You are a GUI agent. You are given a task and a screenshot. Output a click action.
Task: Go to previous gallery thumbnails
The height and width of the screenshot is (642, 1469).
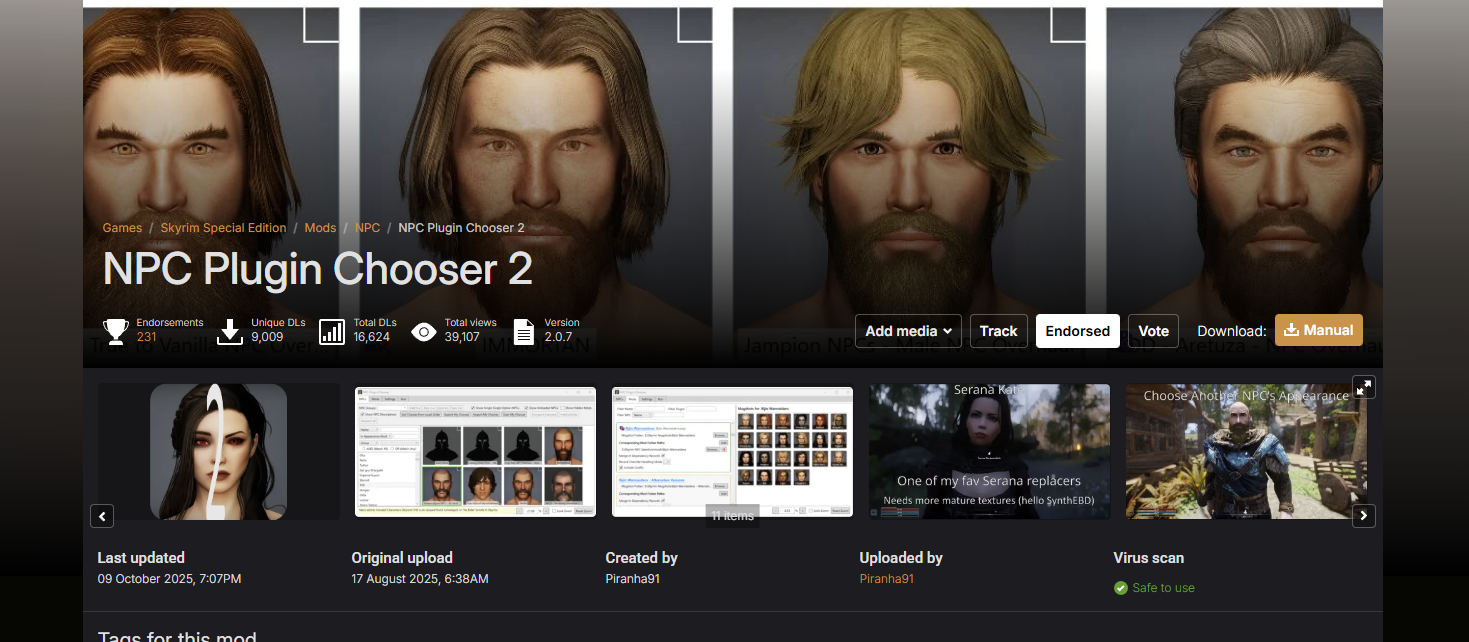(102, 516)
